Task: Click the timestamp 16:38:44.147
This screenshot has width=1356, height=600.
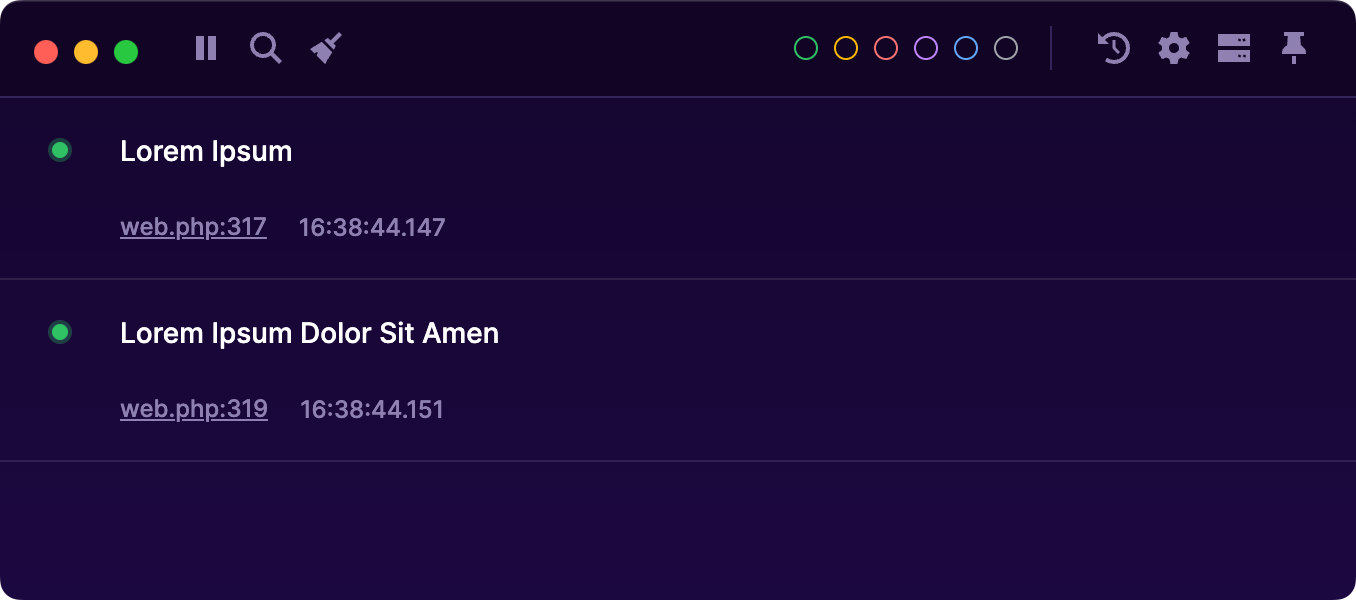Action: [x=372, y=227]
